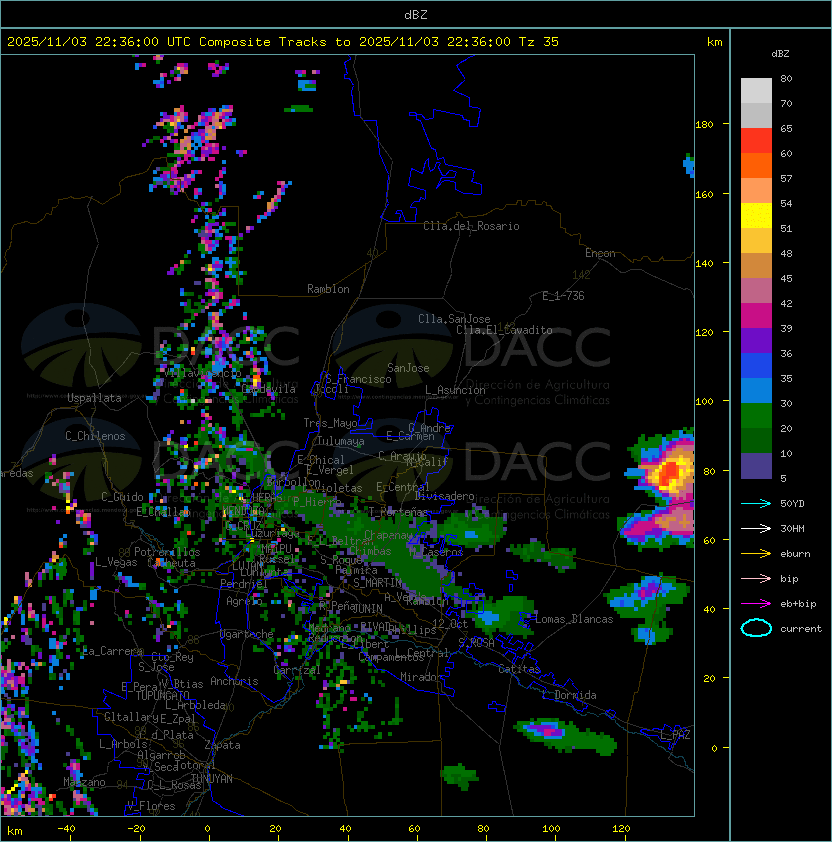Click the 'Zapata' map label

tap(222, 745)
